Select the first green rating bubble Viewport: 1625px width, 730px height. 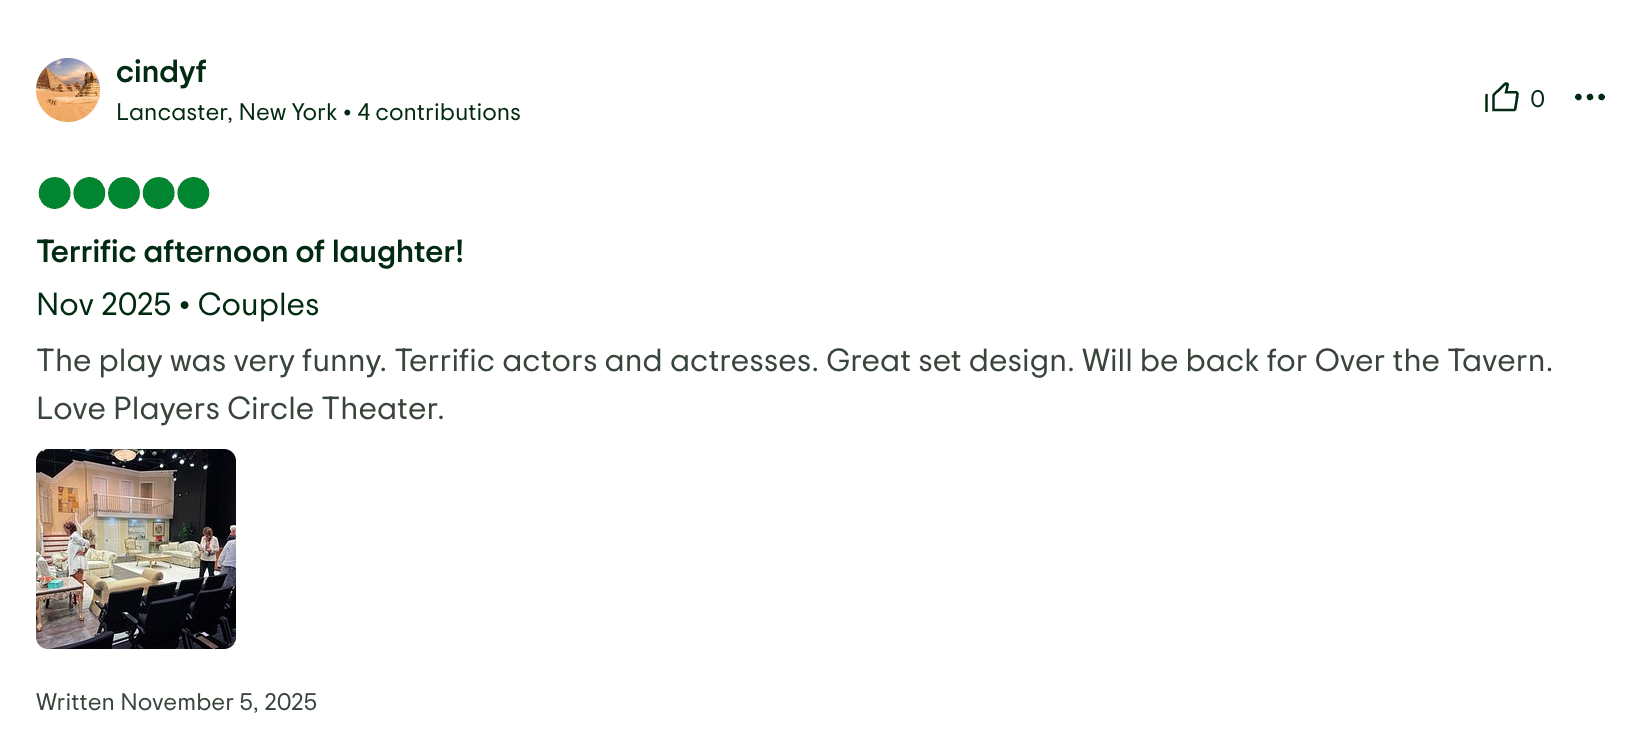coord(53,192)
